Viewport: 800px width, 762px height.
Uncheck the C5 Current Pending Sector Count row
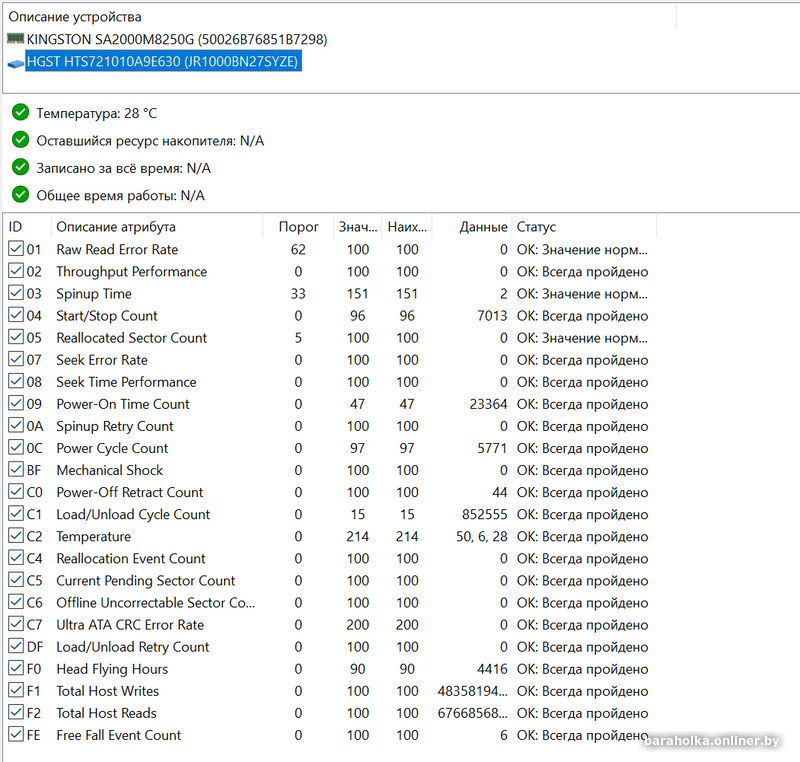16,580
